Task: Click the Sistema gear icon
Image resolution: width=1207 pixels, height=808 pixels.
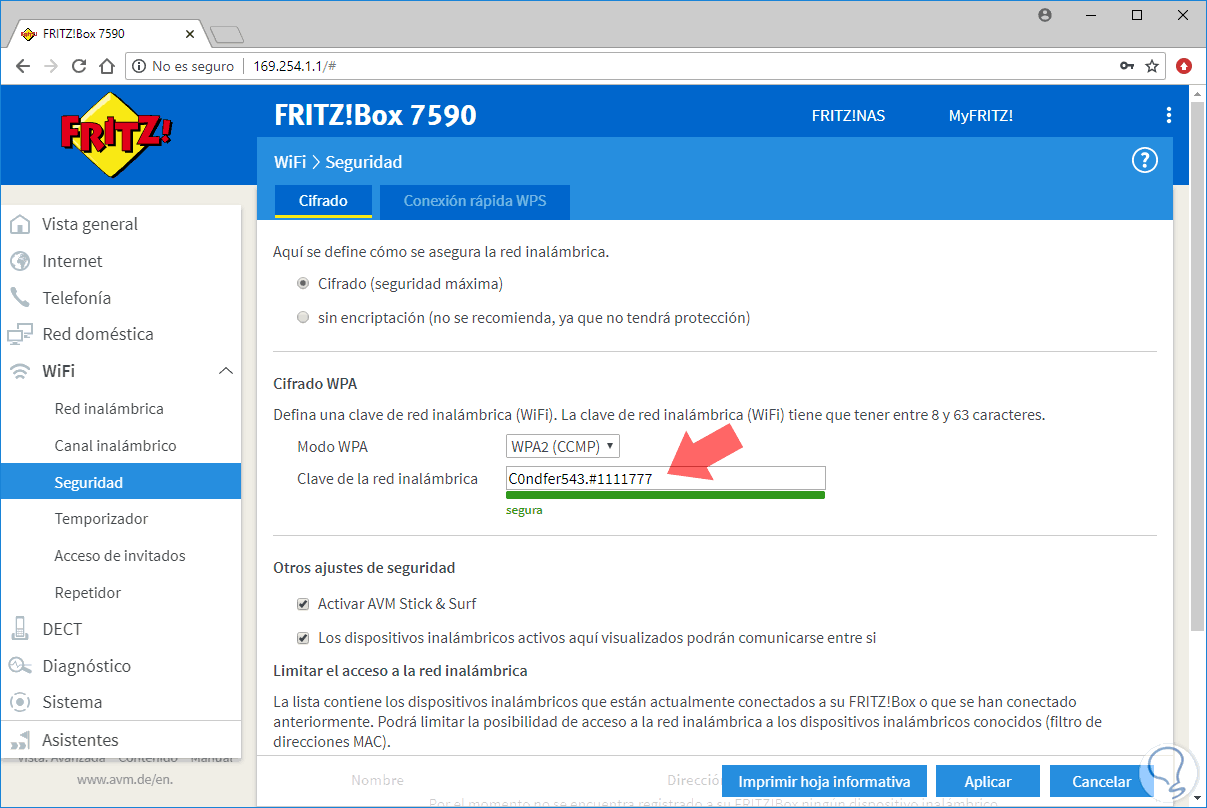Action: [x=20, y=702]
